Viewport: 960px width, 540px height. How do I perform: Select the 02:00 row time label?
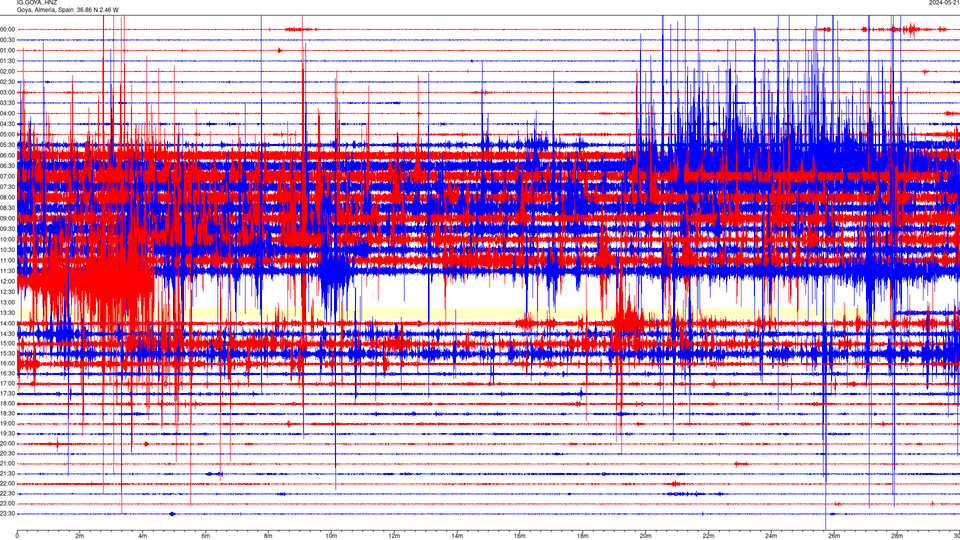point(8,72)
